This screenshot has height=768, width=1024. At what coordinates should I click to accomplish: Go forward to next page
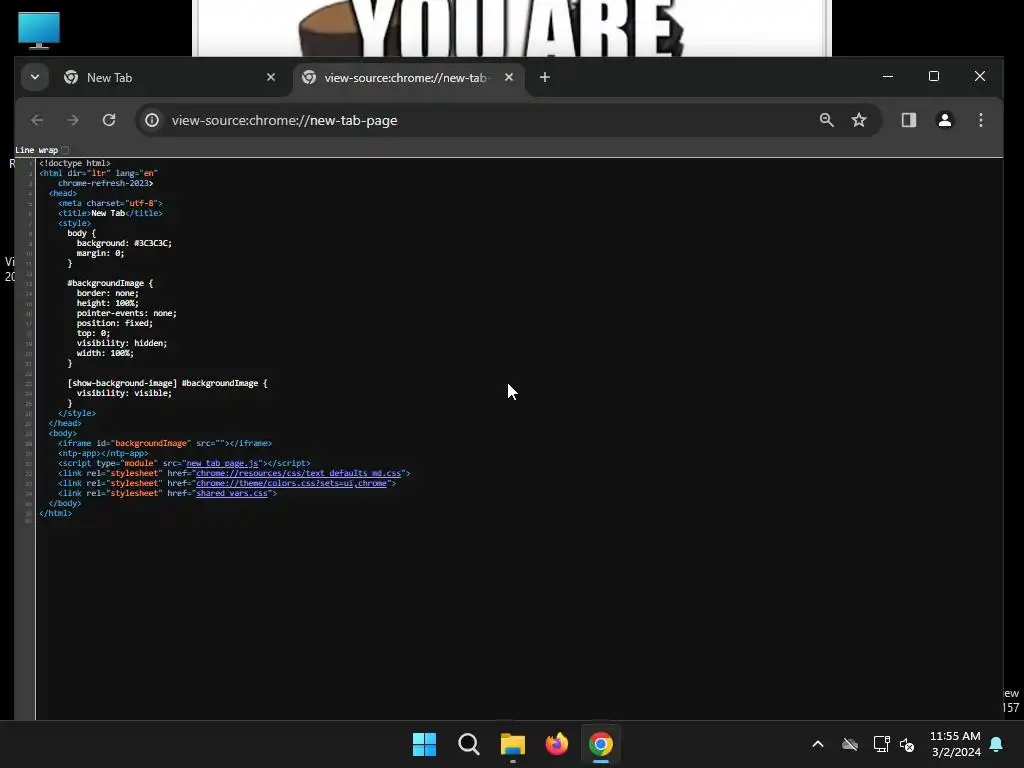pyautogui.click(x=73, y=120)
